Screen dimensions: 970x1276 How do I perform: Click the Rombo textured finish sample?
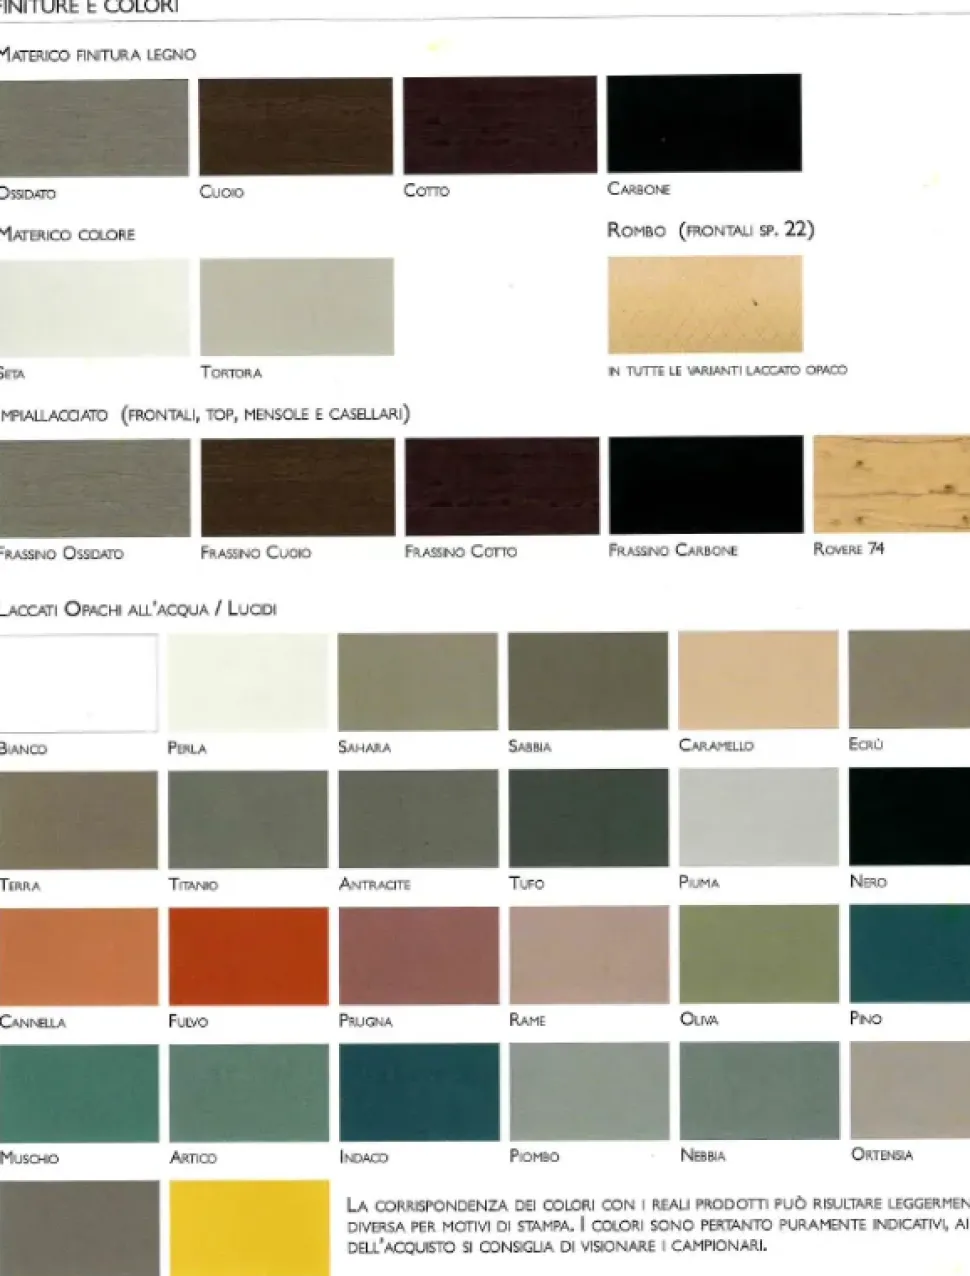coord(705,304)
